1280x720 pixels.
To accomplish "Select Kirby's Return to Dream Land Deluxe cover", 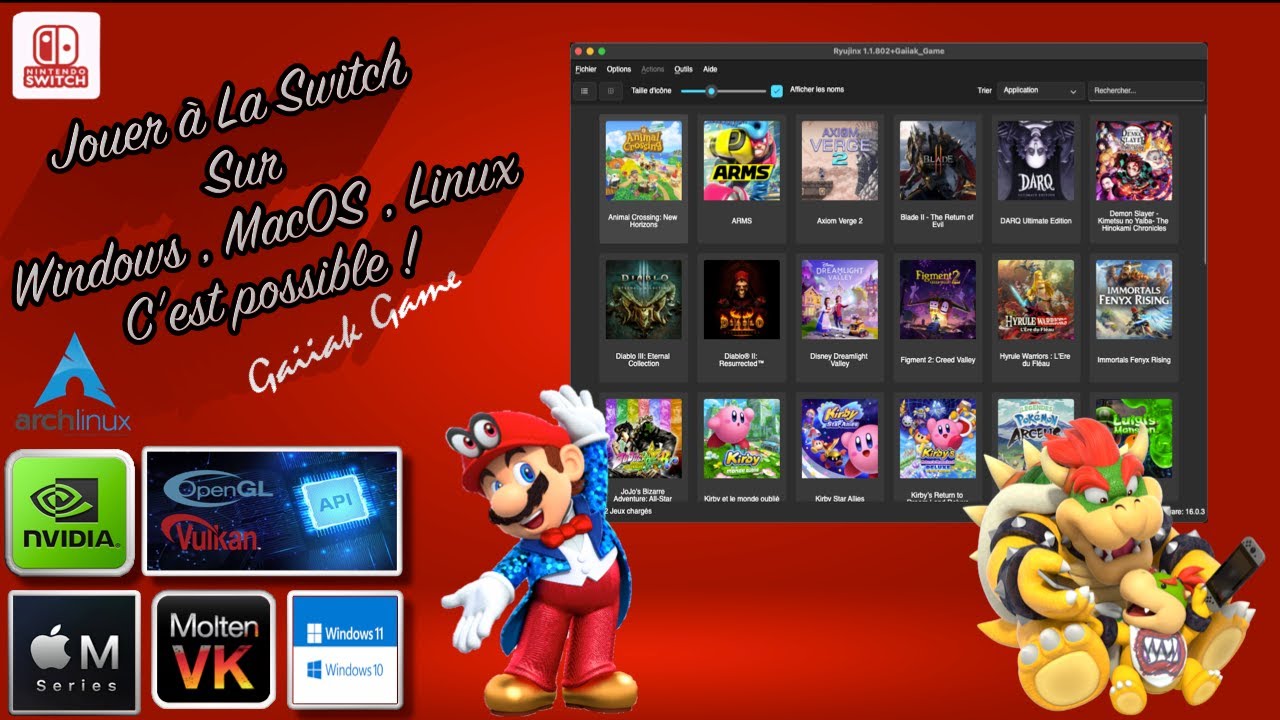I will [x=937, y=438].
